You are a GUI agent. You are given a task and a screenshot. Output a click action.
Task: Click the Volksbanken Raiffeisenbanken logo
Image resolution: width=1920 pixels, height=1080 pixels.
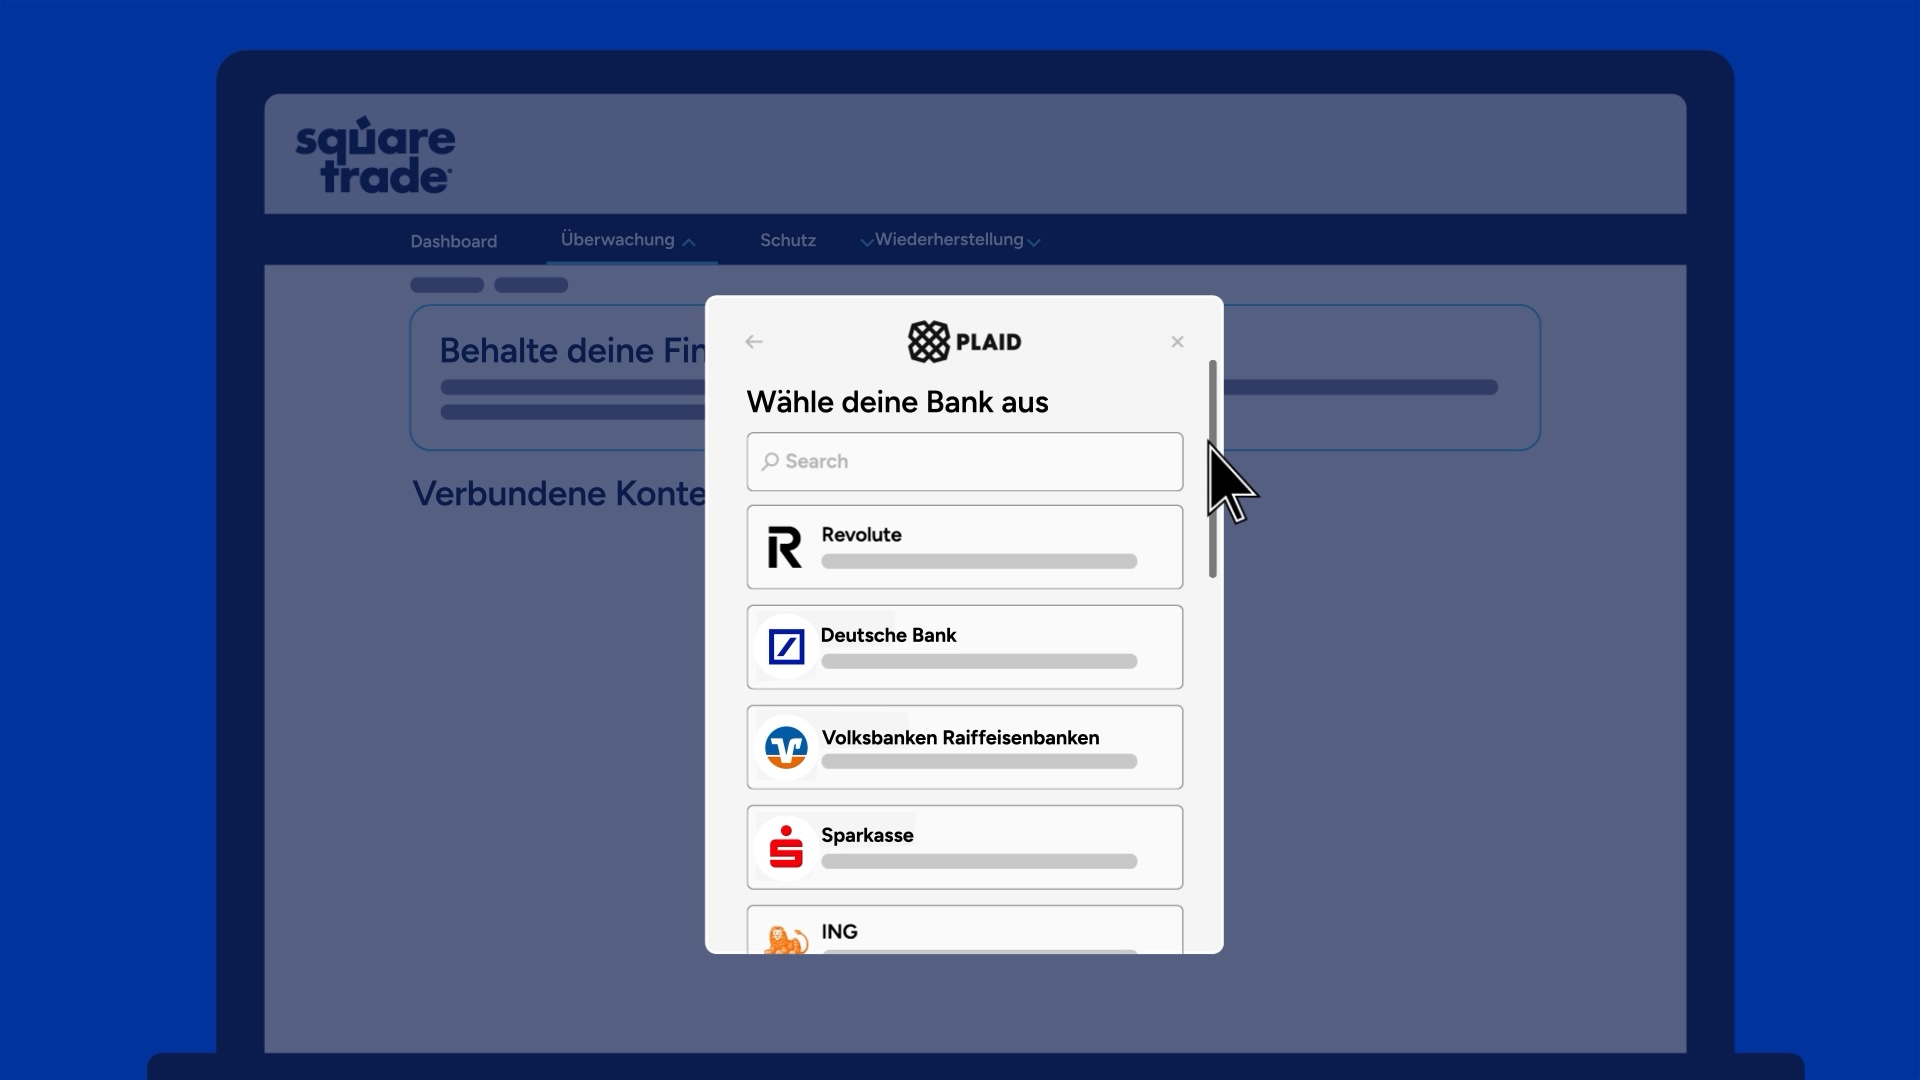pyautogui.click(x=786, y=747)
